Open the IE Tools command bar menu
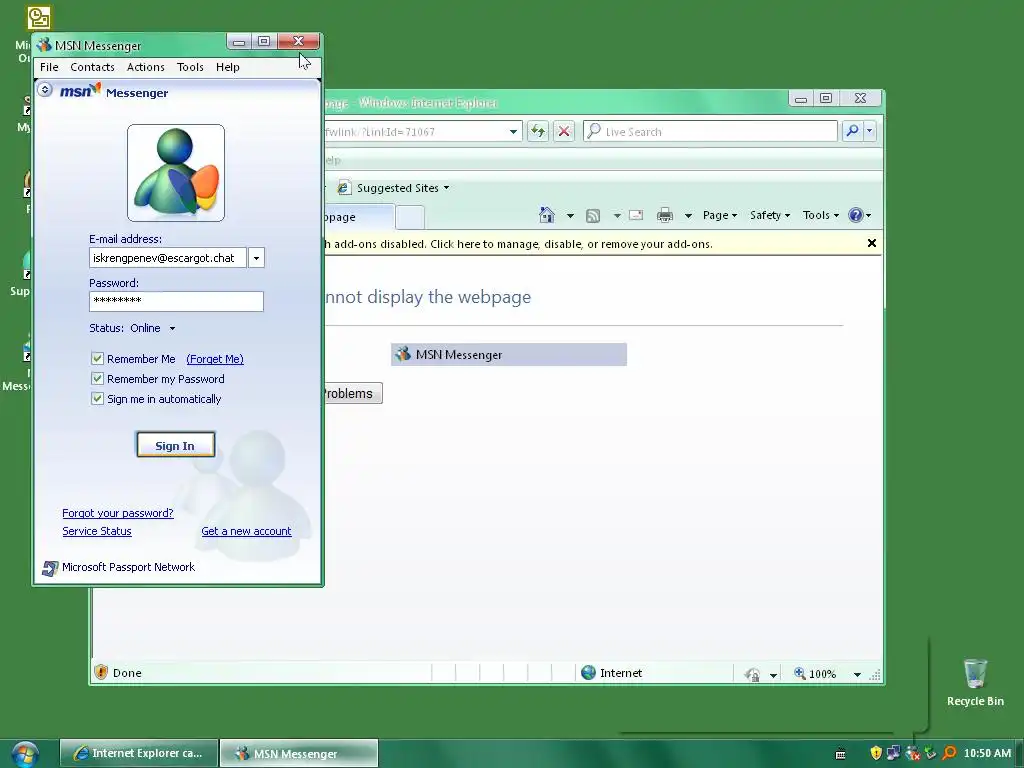 pyautogui.click(x=821, y=215)
